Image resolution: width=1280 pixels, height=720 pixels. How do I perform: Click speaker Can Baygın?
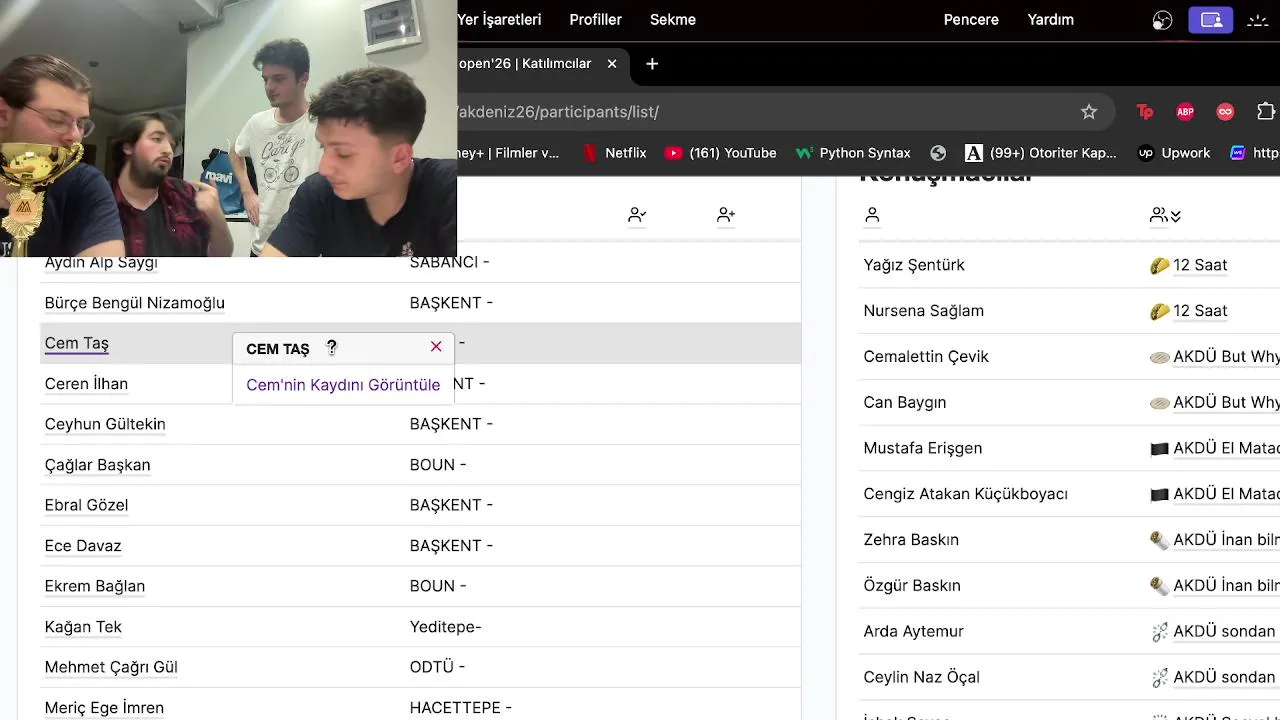point(904,402)
